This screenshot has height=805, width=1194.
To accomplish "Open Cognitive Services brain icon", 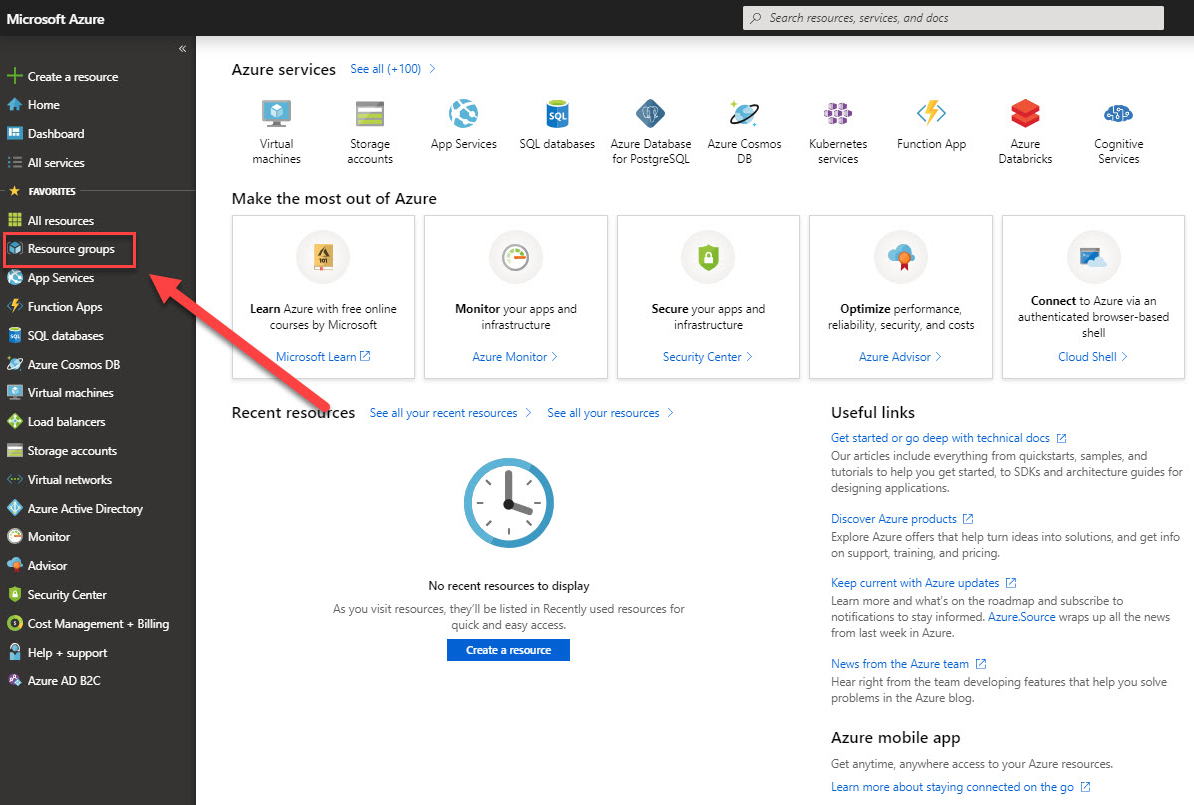I will [1118, 113].
